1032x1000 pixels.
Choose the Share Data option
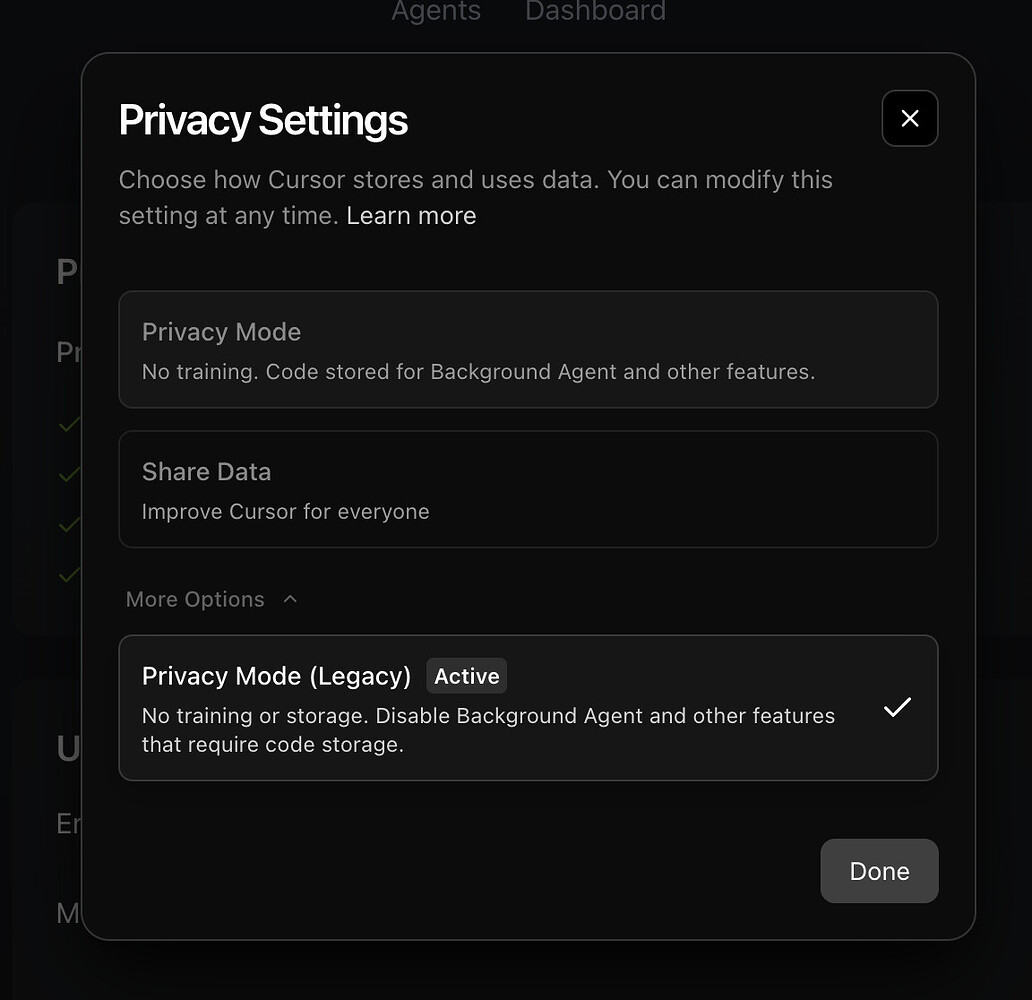528,489
